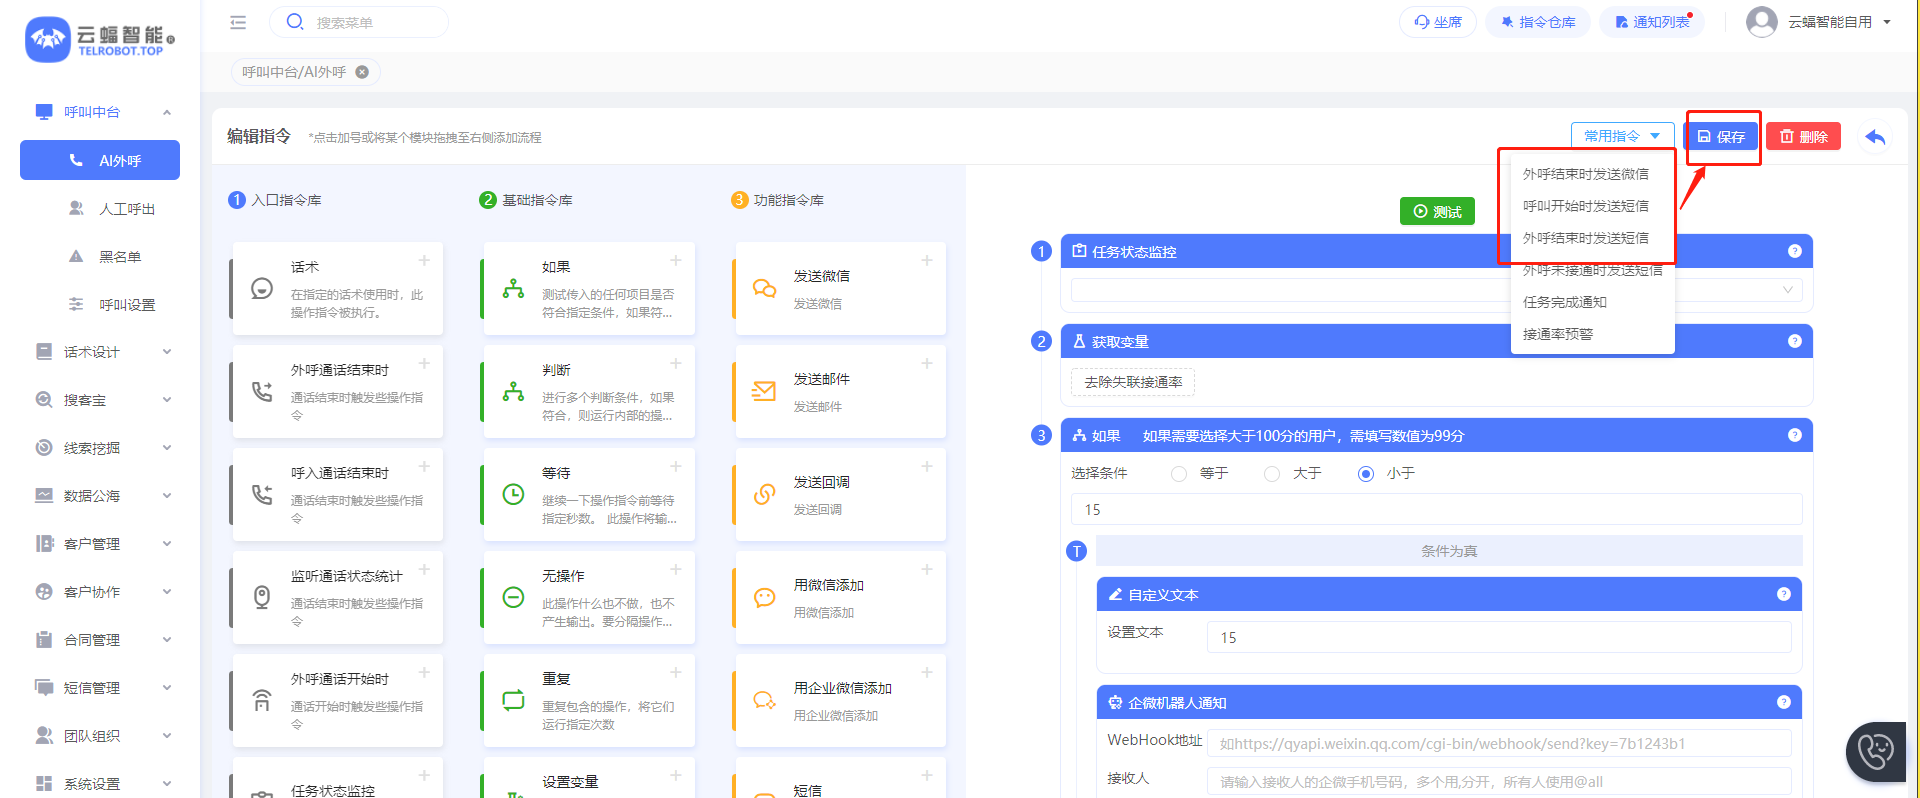Select the 等于 radio option
This screenshot has width=1920, height=798.
pos(1179,474)
